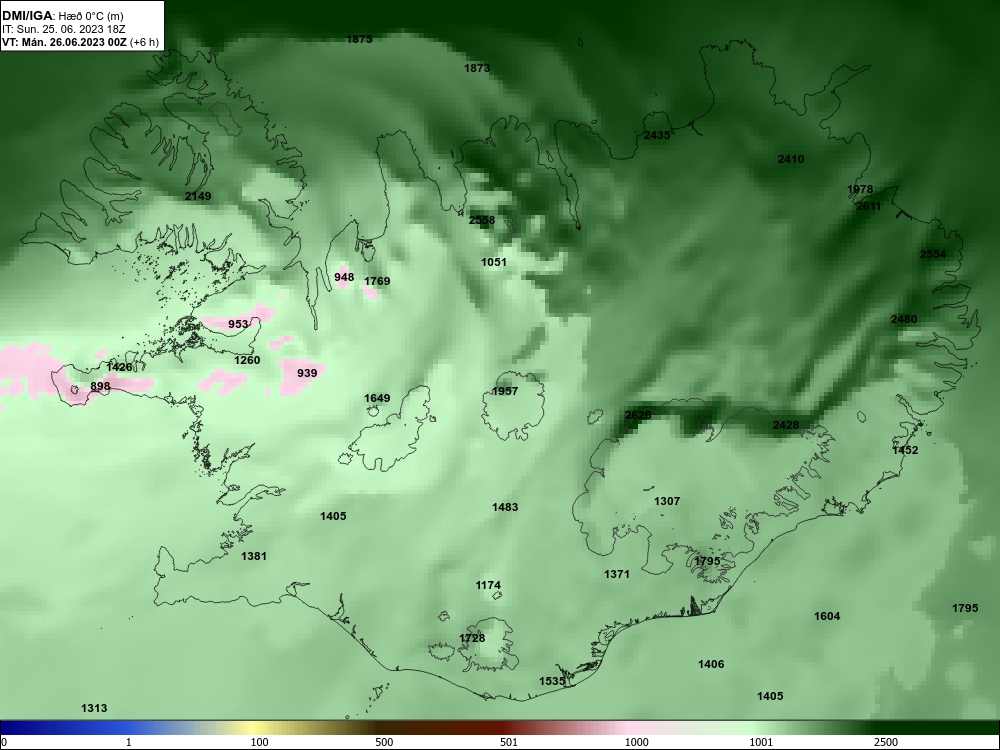Click the 953 map value
Viewport: 1000px width, 750px height.
pos(238,325)
